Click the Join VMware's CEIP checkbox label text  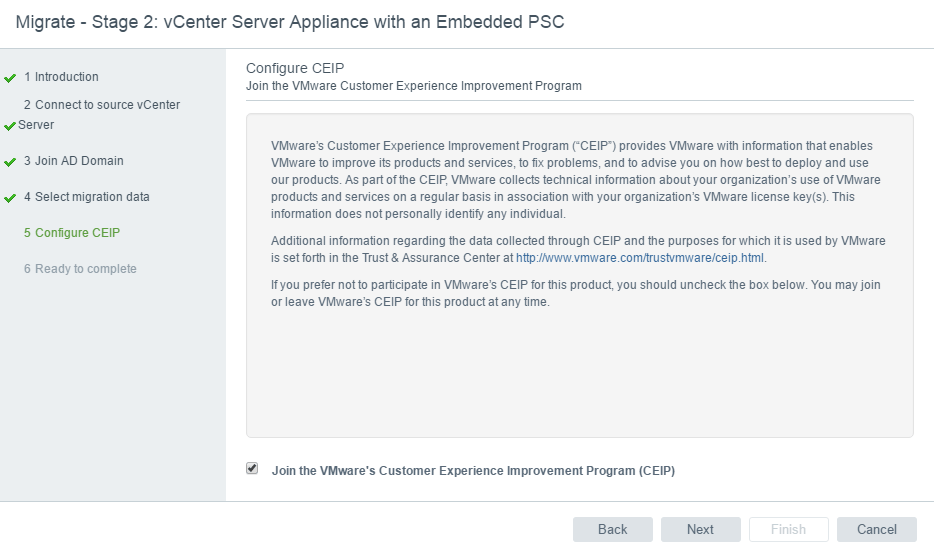(x=473, y=471)
